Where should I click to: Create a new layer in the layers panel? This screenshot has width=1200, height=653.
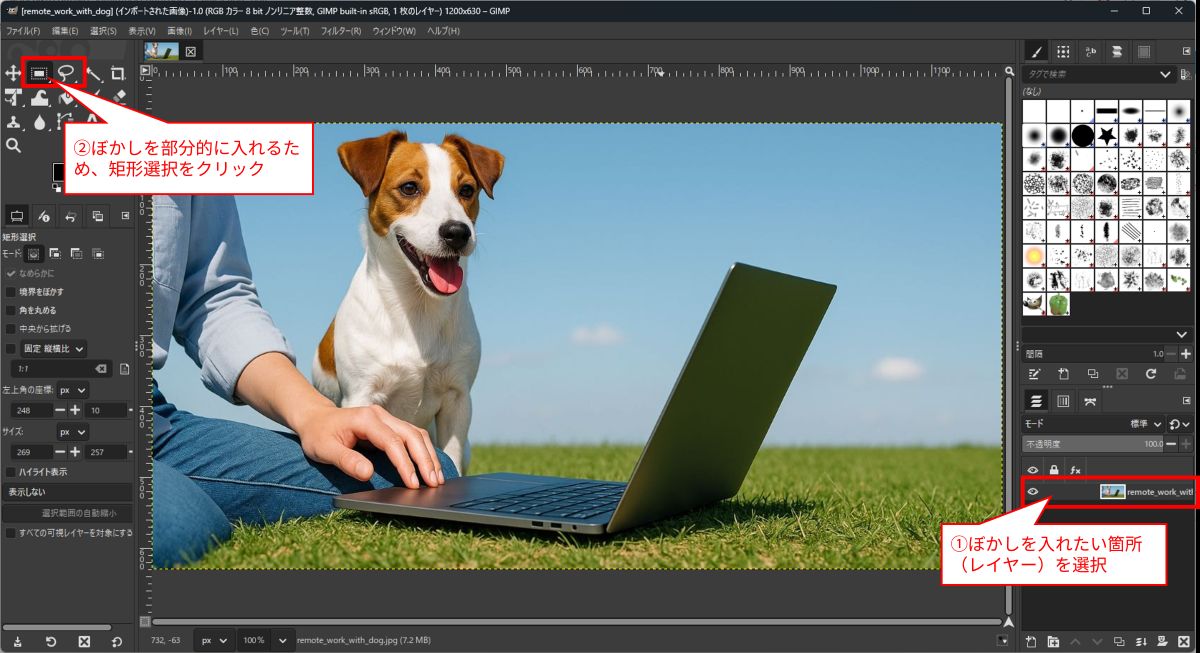tap(1031, 641)
